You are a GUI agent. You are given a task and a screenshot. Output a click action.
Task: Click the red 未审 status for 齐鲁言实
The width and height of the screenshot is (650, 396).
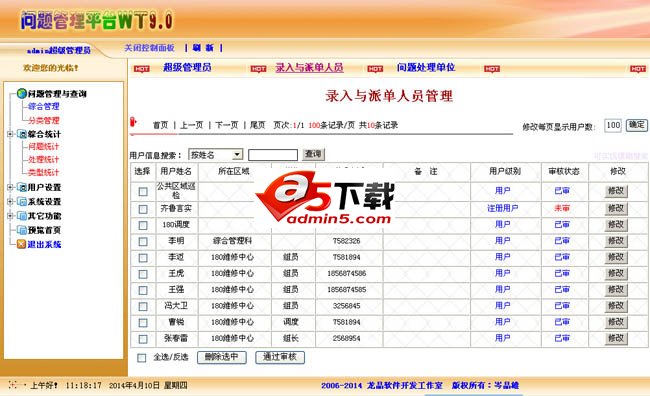click(x=562, y=208)
